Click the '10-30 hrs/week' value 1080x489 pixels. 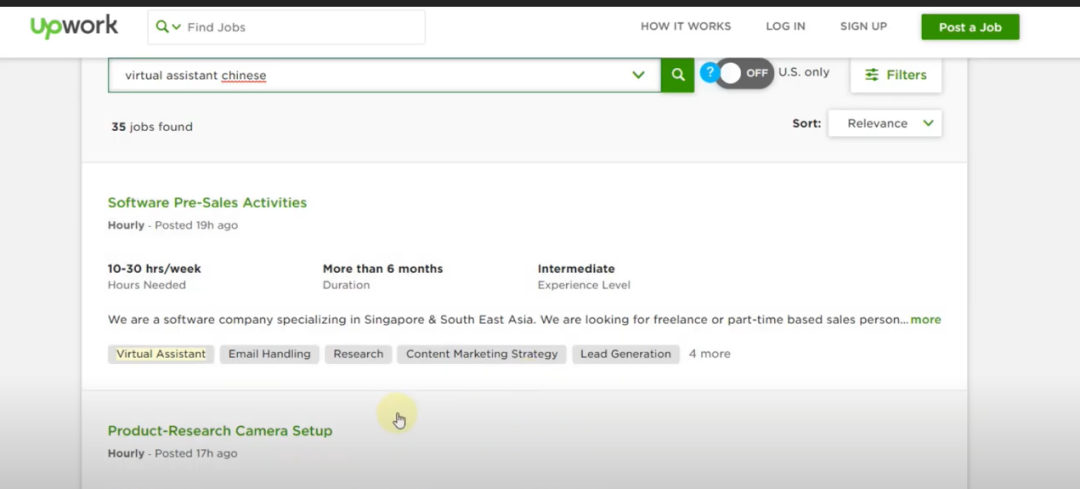tap(154, 269)
